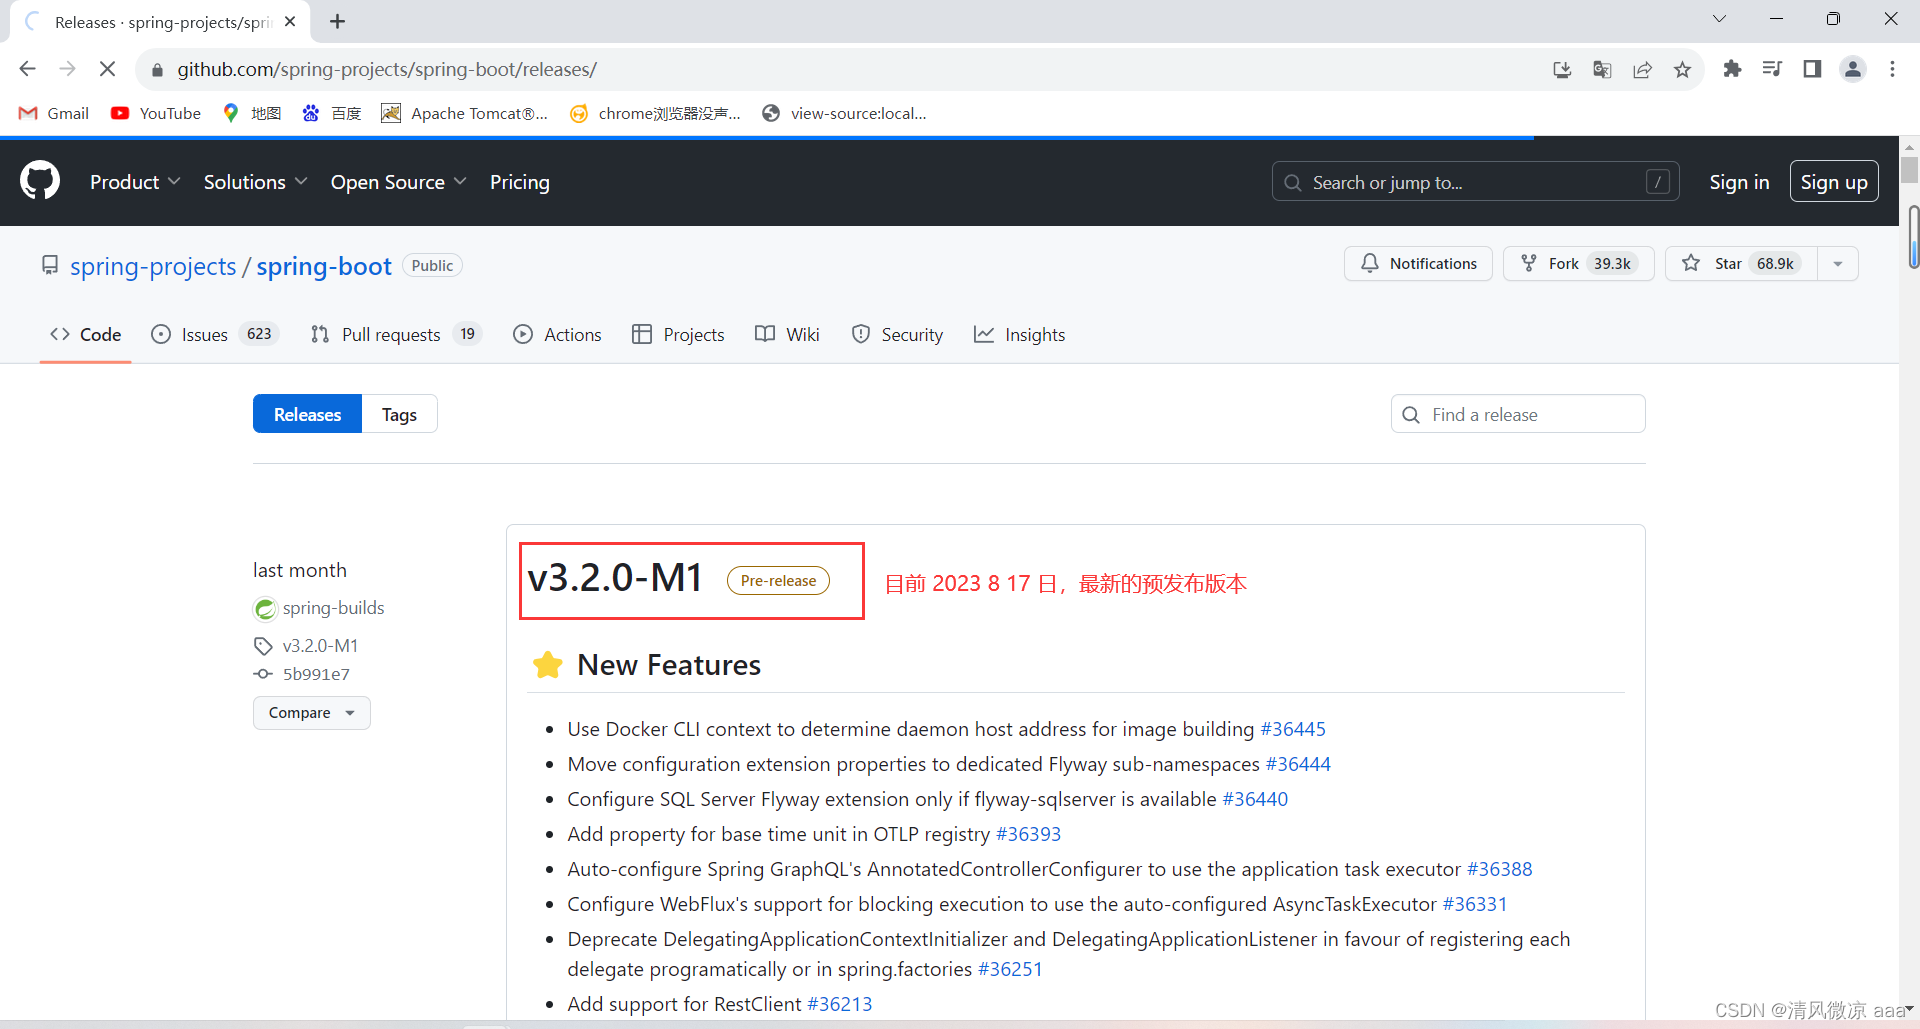Click the v3.2.0-M1 tag in sidebar
Screen dimensions: 1920x1029
point(320,646)
